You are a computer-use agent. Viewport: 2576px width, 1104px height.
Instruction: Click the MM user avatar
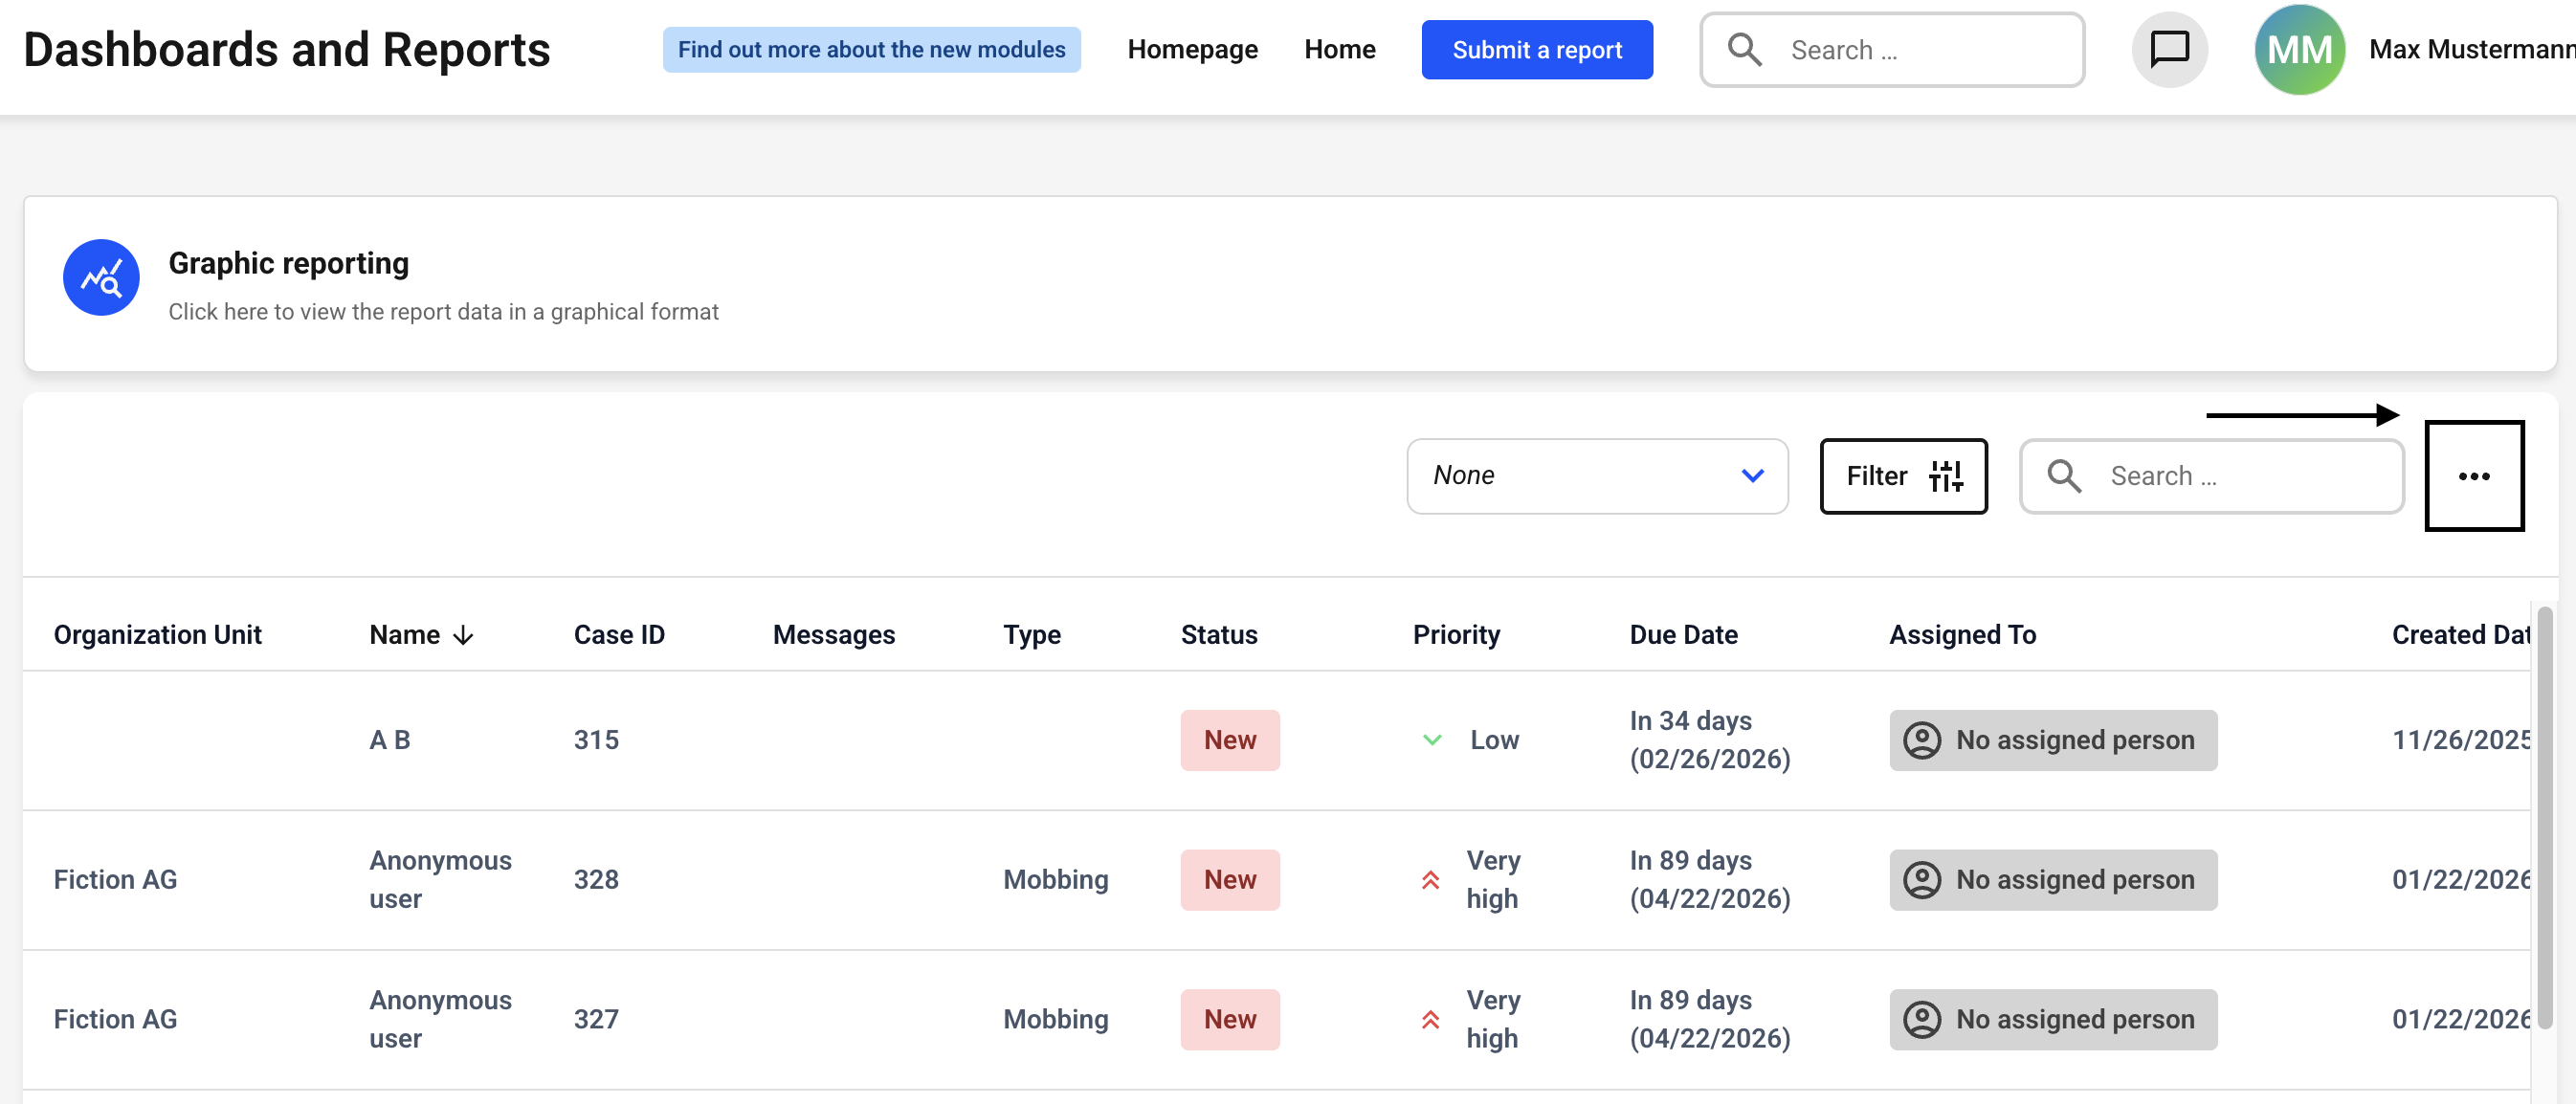(x=2299, y=49)
